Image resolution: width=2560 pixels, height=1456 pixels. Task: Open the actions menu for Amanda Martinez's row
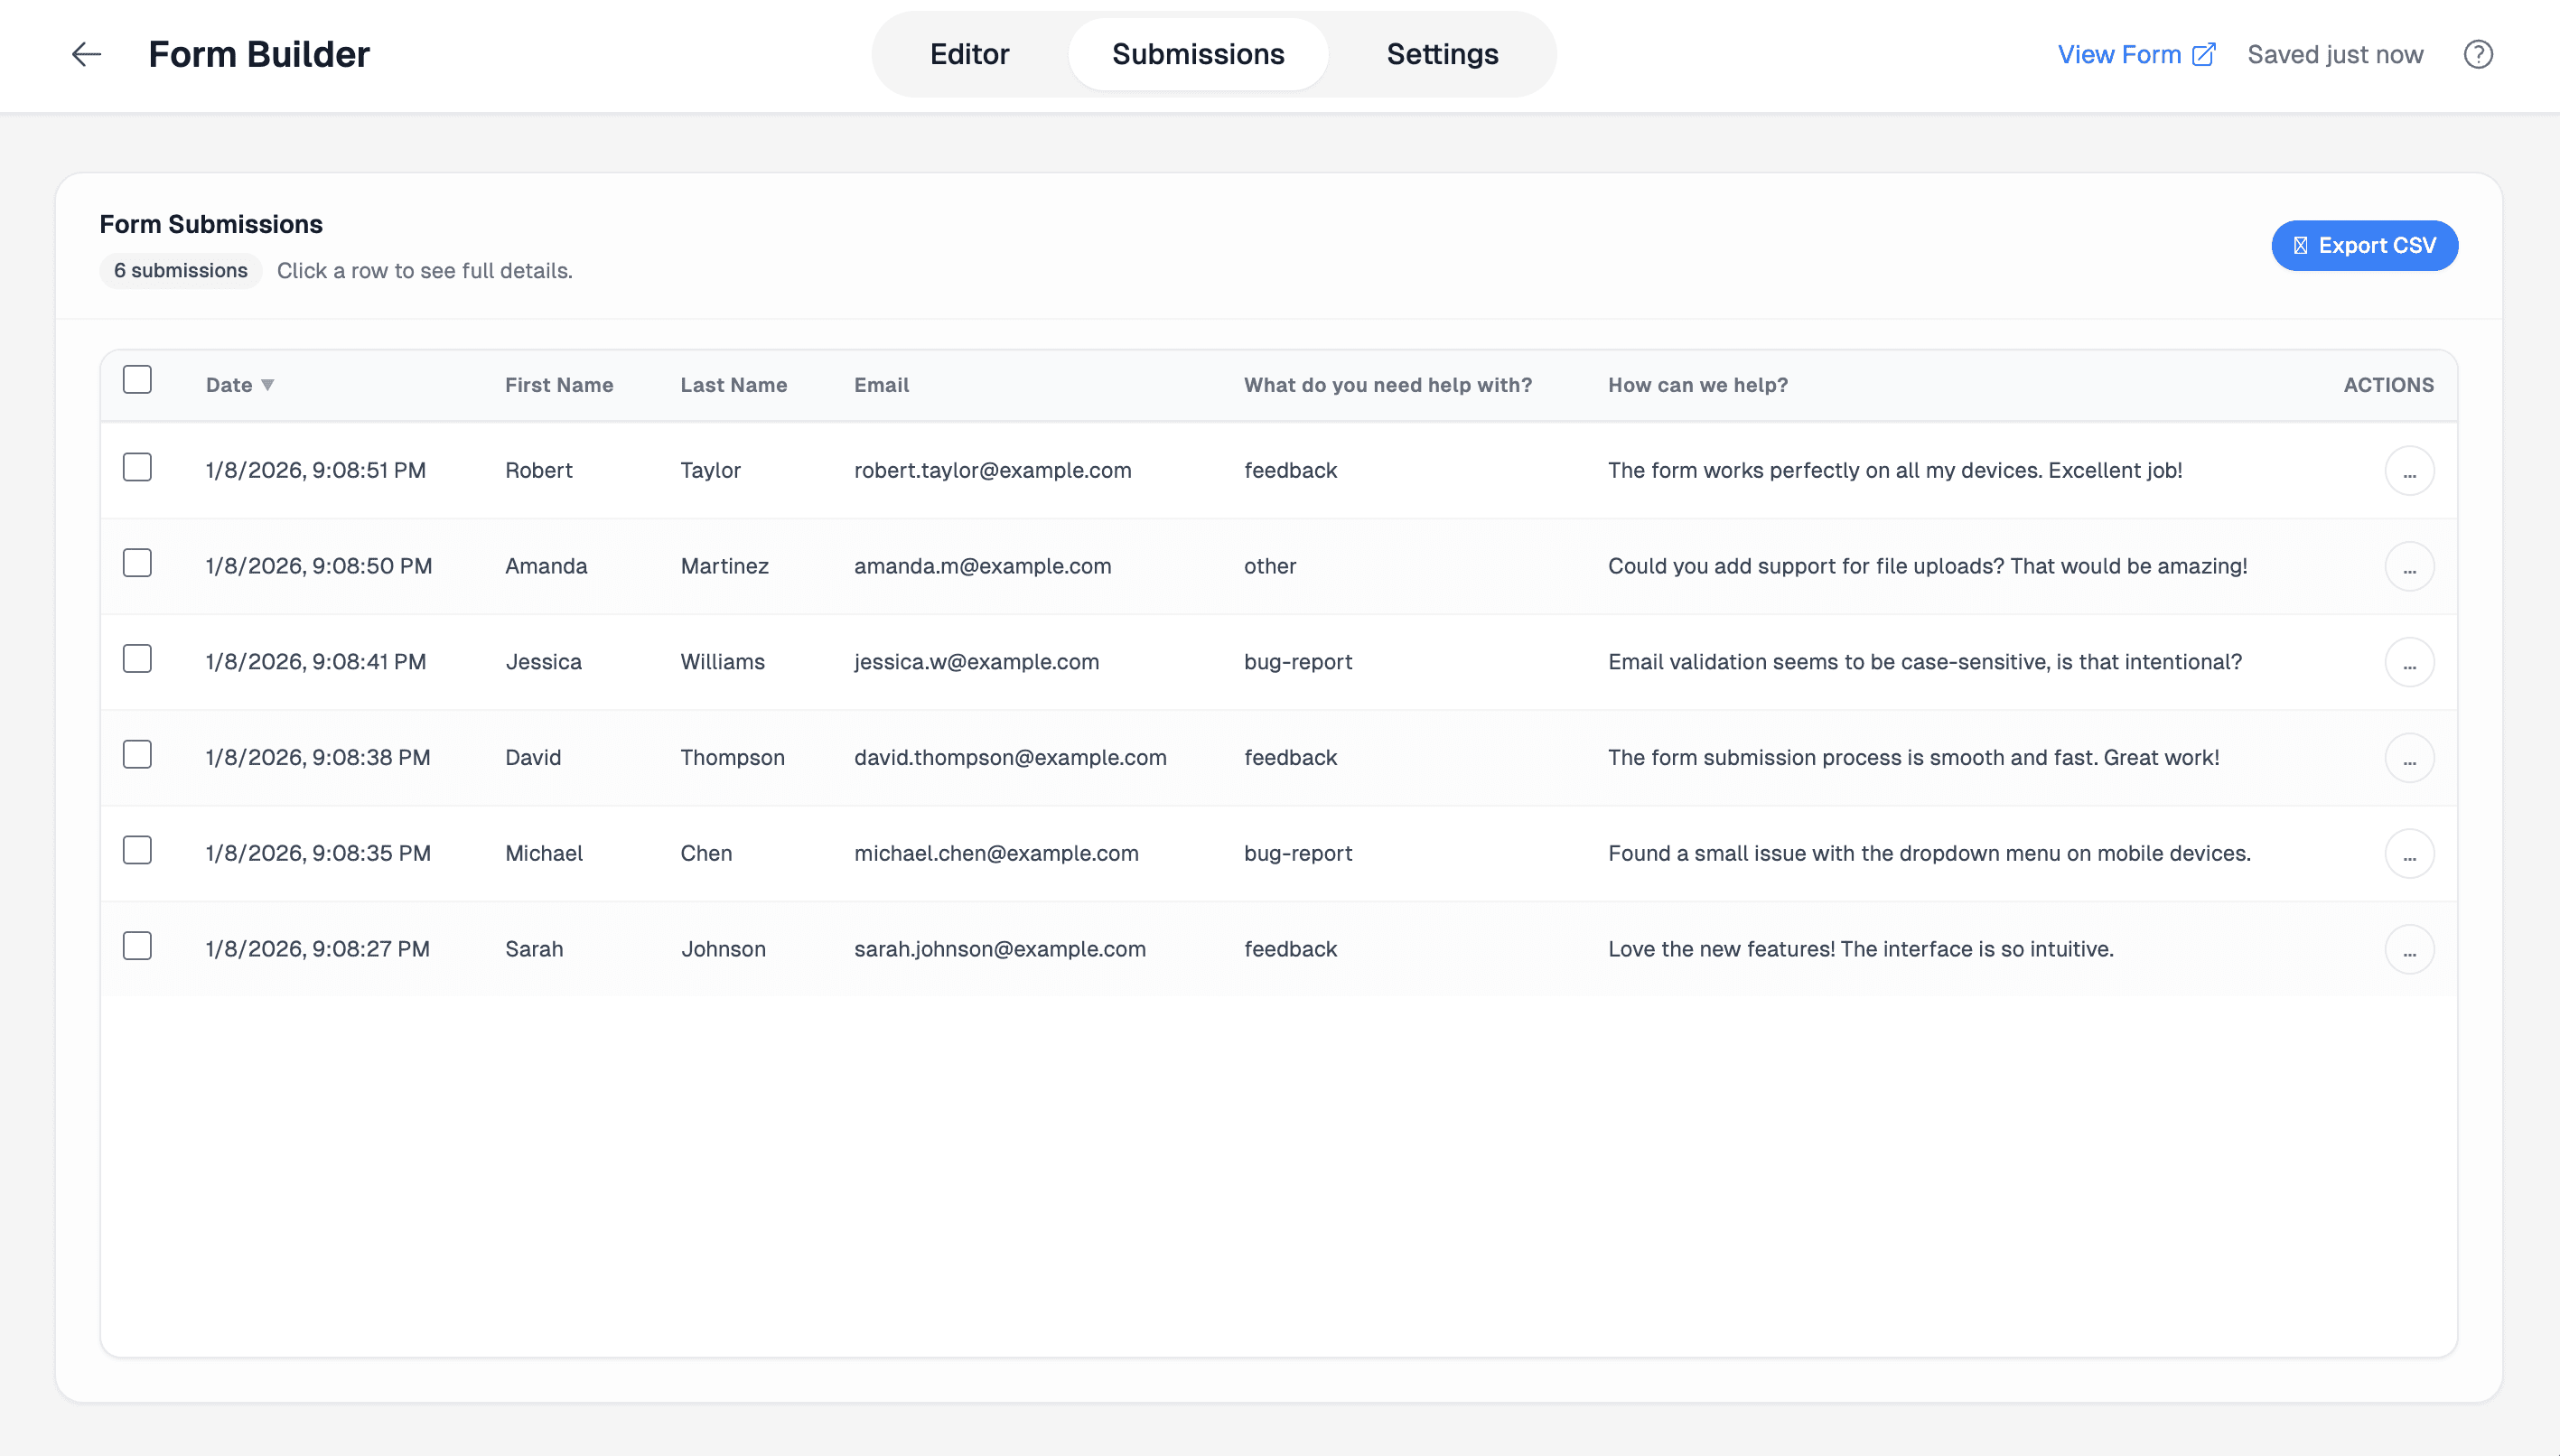pos(2411,566)
